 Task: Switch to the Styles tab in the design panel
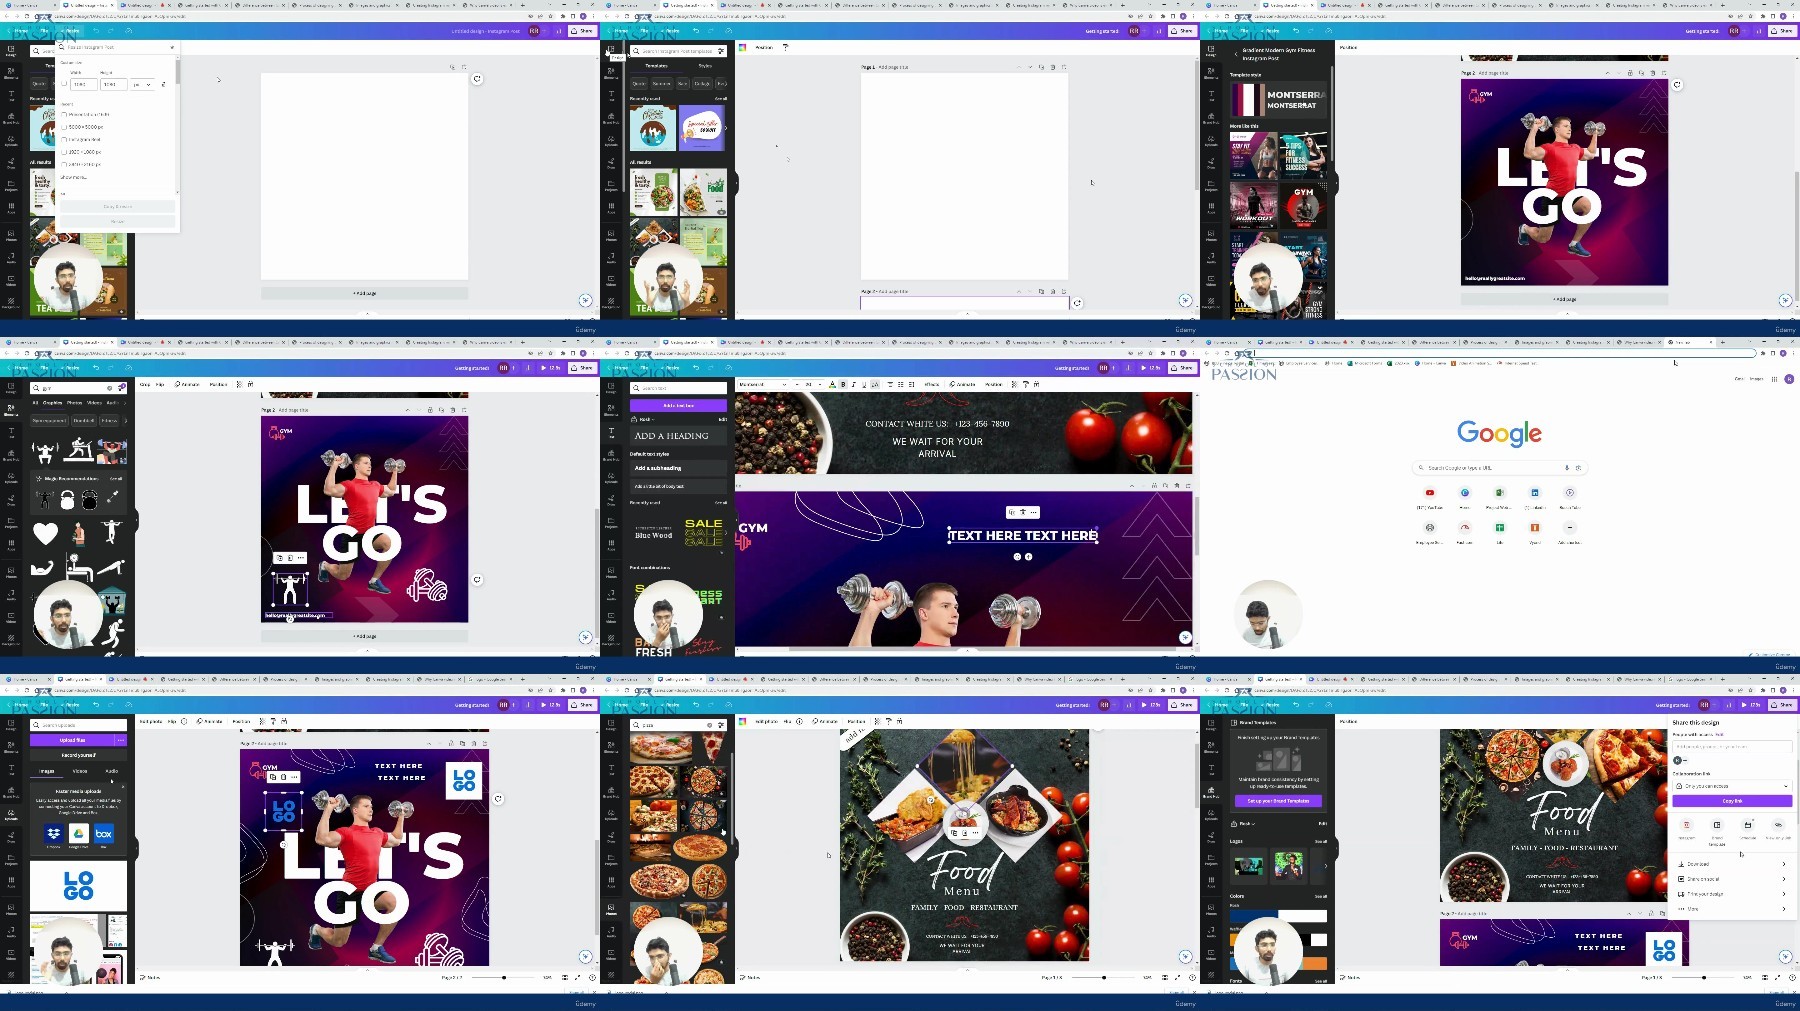tap(705, 66)
